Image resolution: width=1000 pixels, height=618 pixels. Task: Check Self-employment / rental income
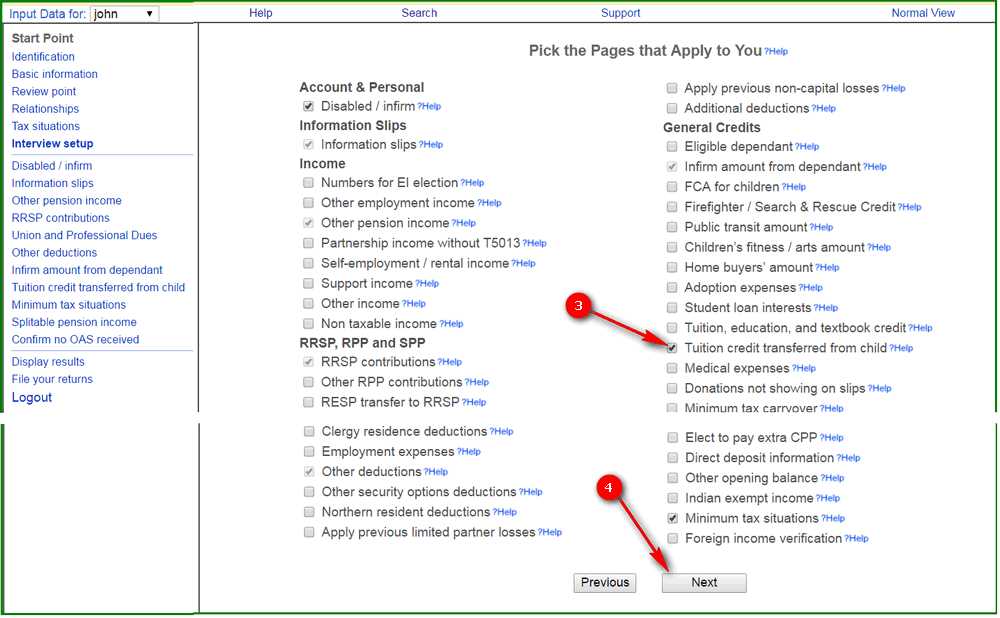pos(309,263)
